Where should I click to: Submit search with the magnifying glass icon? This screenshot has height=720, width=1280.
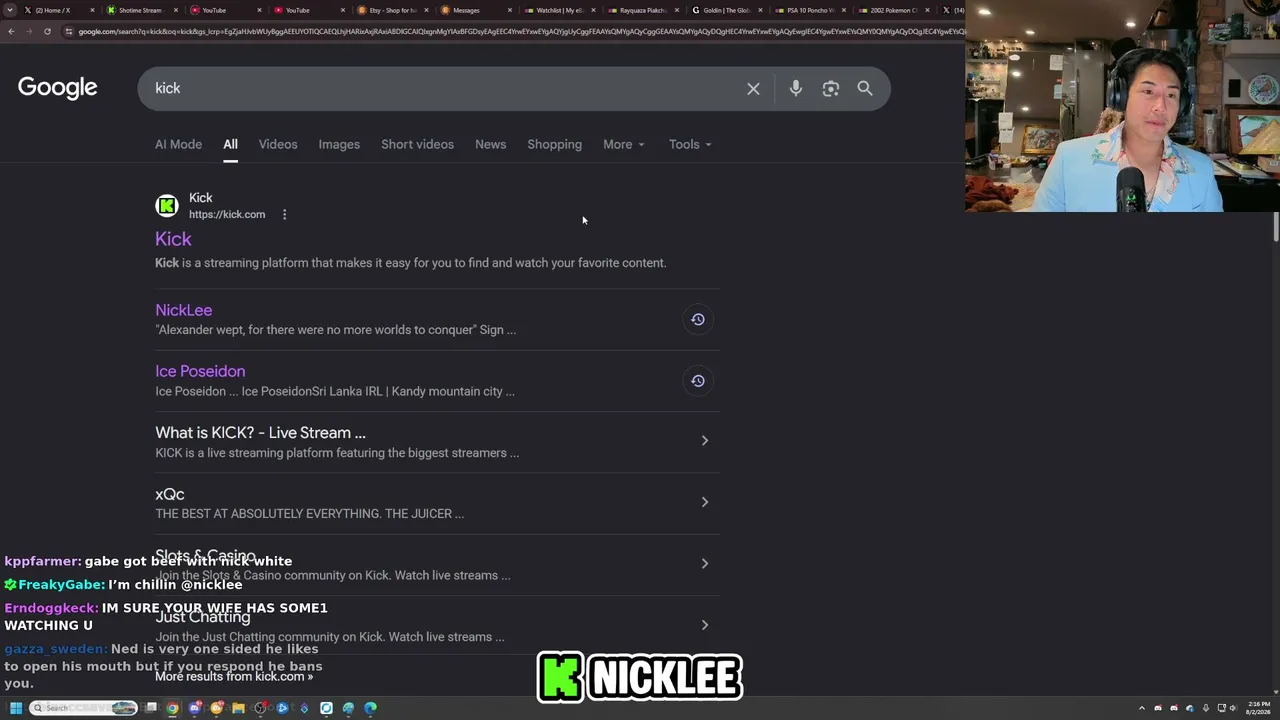tap(865, 88)
